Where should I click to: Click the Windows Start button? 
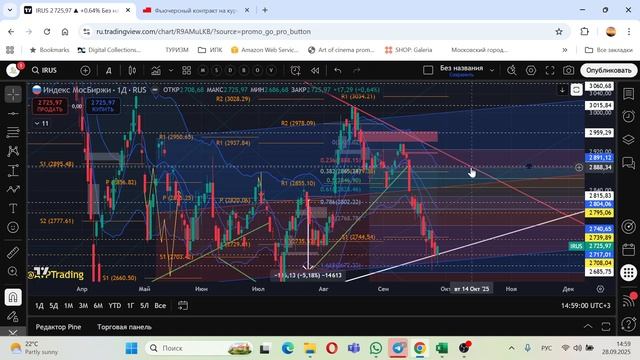pos(131,348)
